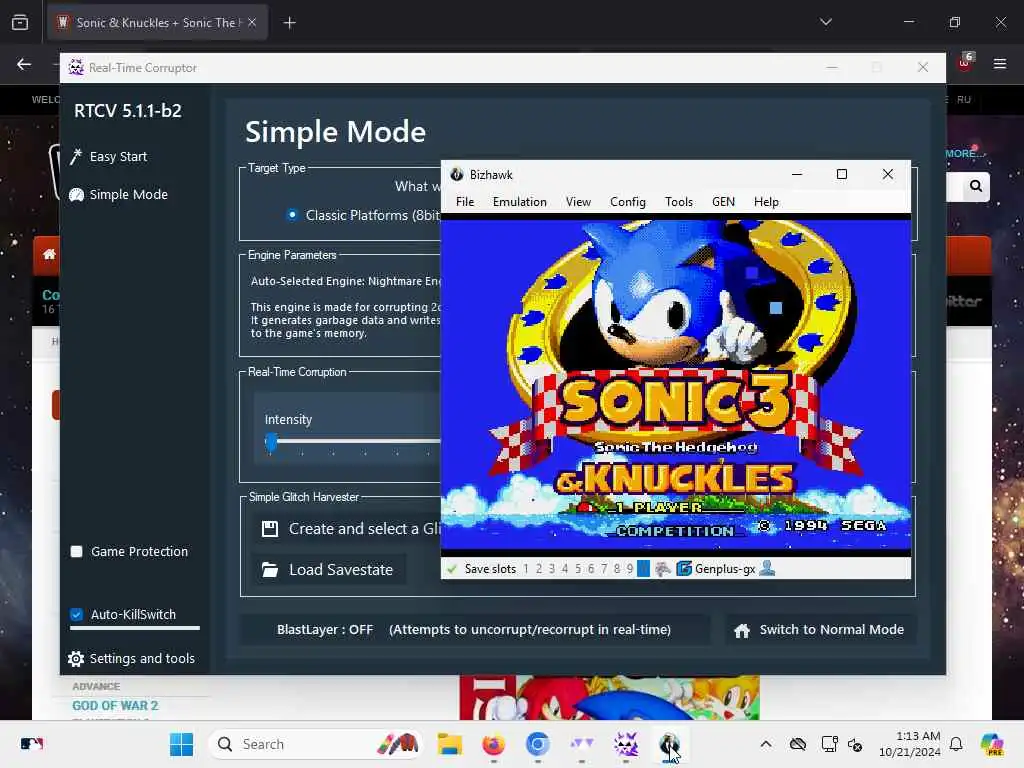Click Create and select a Glitch Harvester savestate
1024x768 pixels.
(x=350, y=529)
